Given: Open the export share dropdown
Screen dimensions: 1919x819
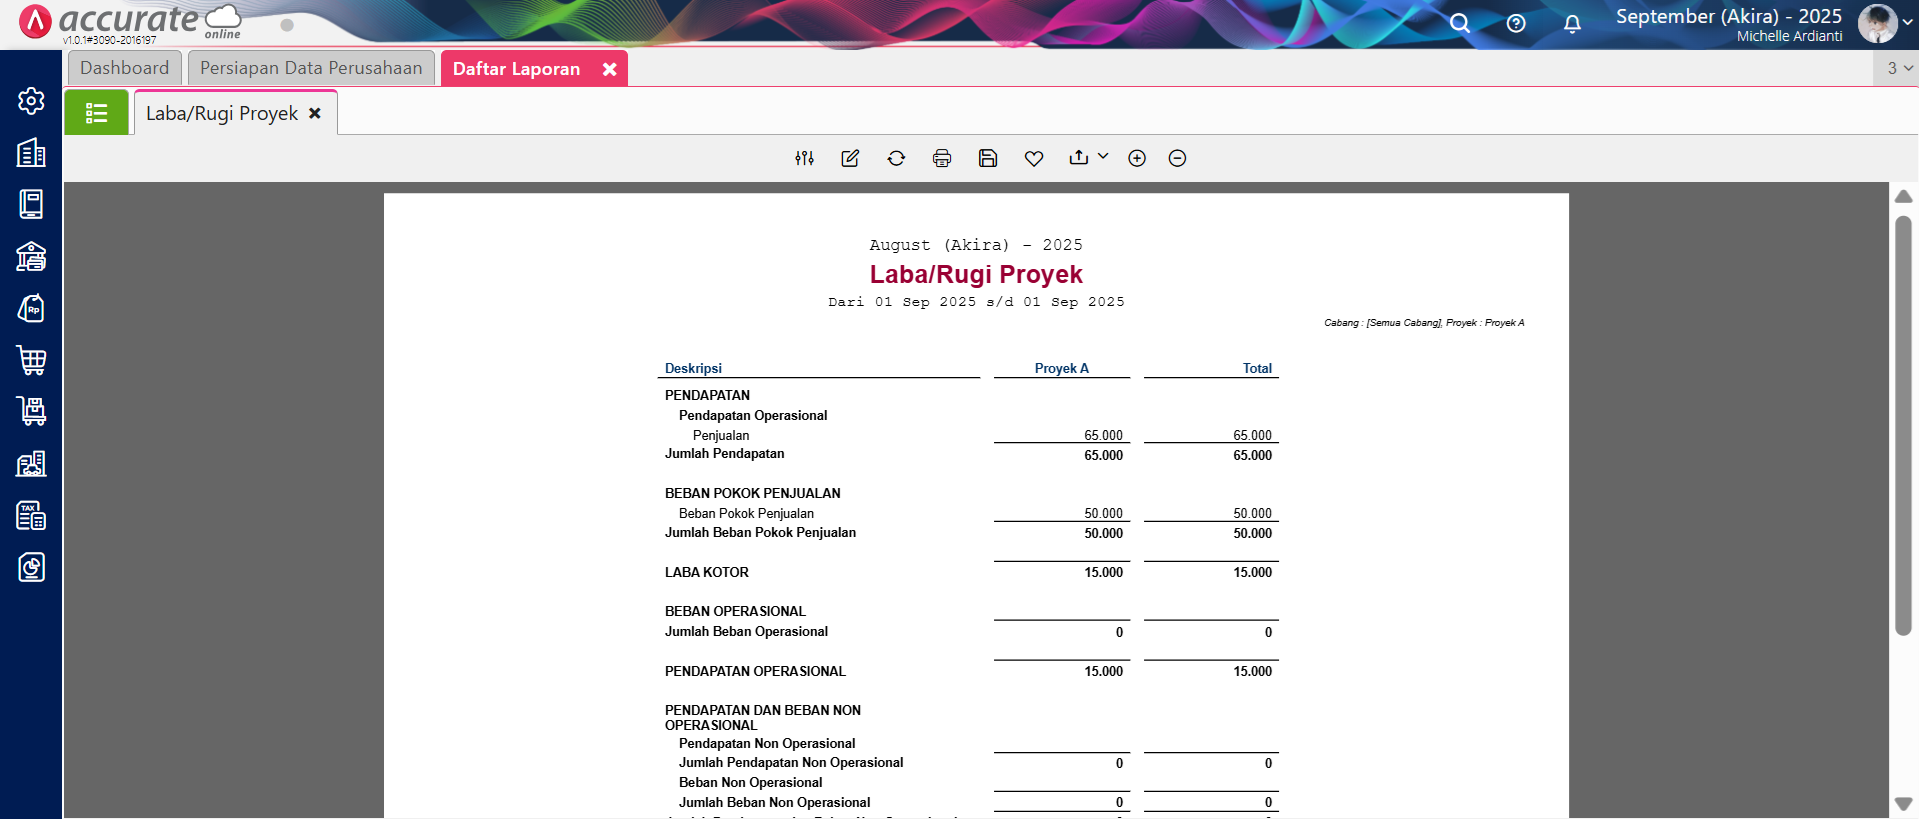Looking at the screenshot, I should 1088,157.
